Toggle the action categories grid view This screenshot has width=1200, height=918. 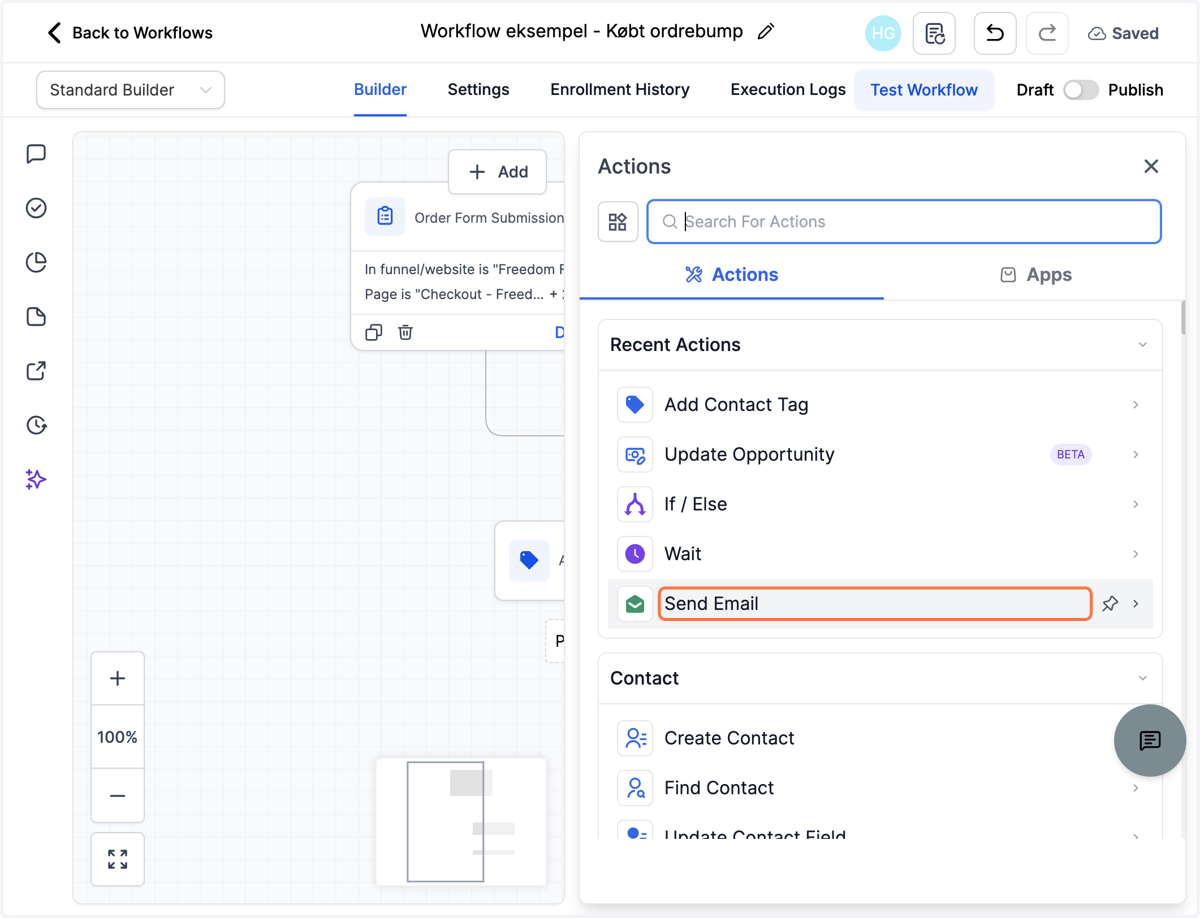(x=618, y=222)
